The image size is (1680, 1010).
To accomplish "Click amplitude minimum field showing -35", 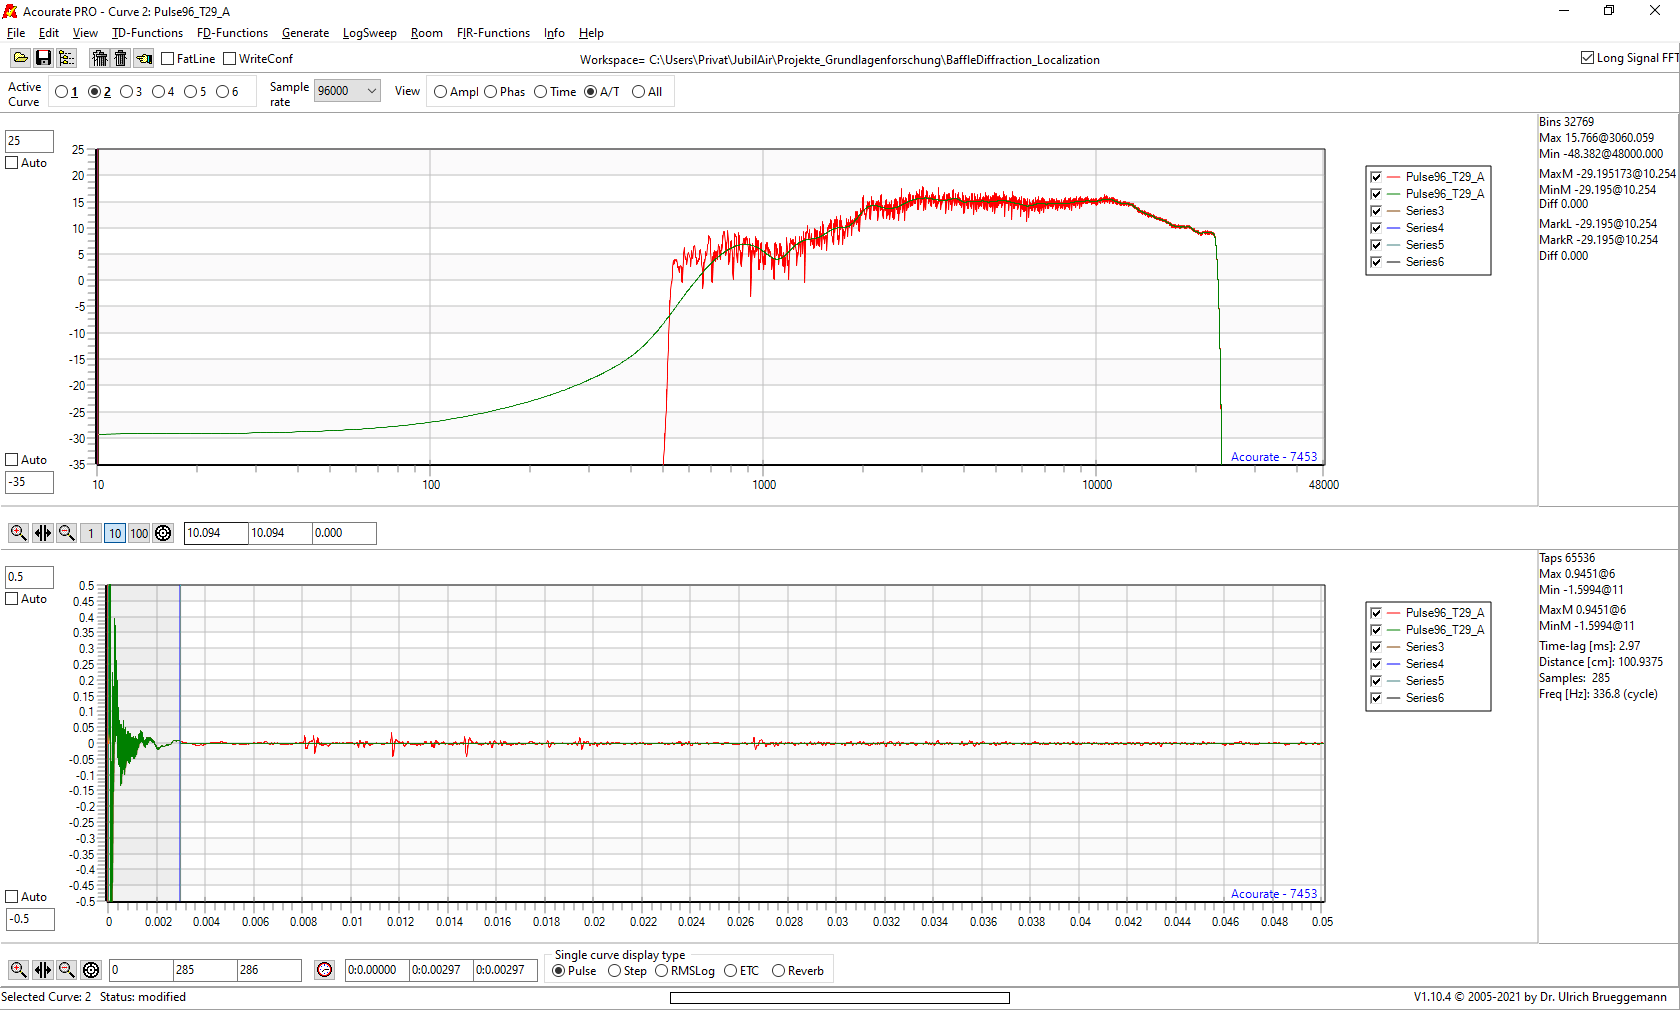I will pyautogui.click(x=29, y=482).
